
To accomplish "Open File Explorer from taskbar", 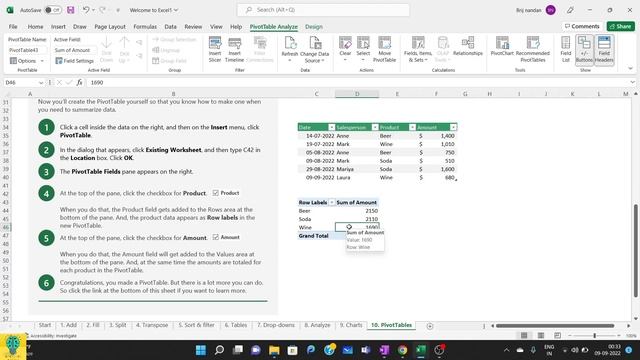I will [x=274, y=350].
